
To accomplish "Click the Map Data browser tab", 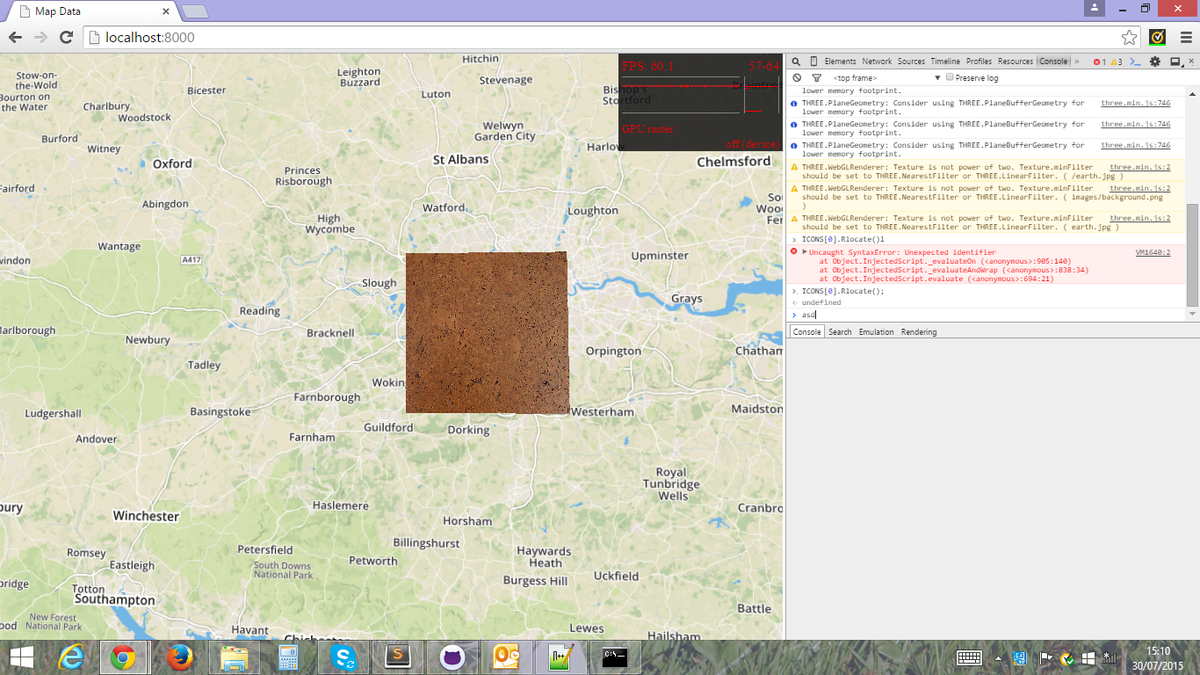I will tap(93, 12).
